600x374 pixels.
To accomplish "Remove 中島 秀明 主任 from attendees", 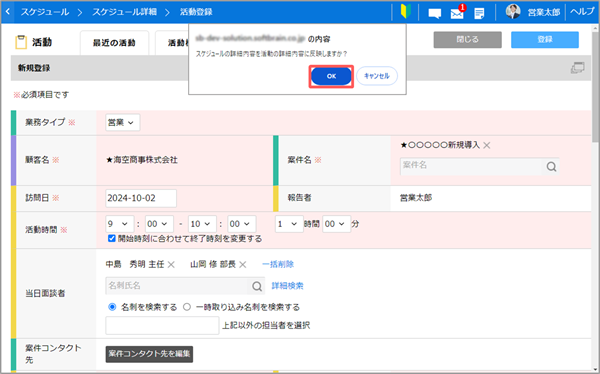I will point(171,265).
